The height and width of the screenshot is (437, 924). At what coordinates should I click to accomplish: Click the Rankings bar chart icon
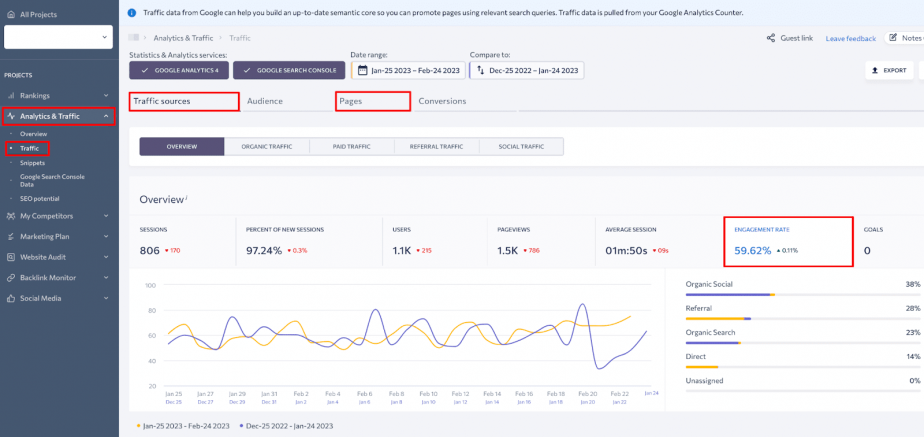[x=11, y=95]
